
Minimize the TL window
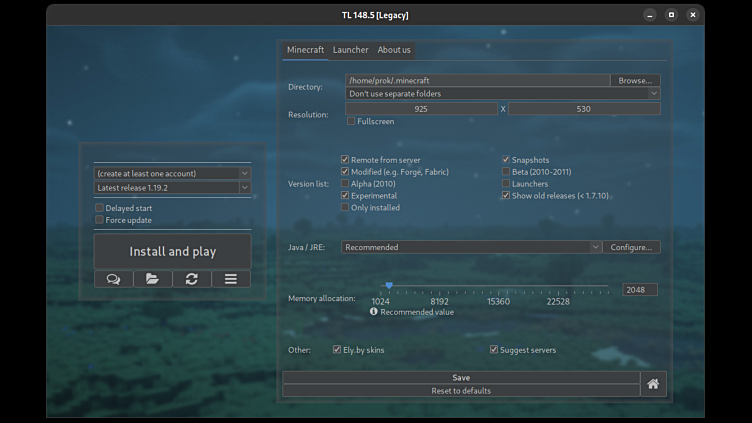650,15
